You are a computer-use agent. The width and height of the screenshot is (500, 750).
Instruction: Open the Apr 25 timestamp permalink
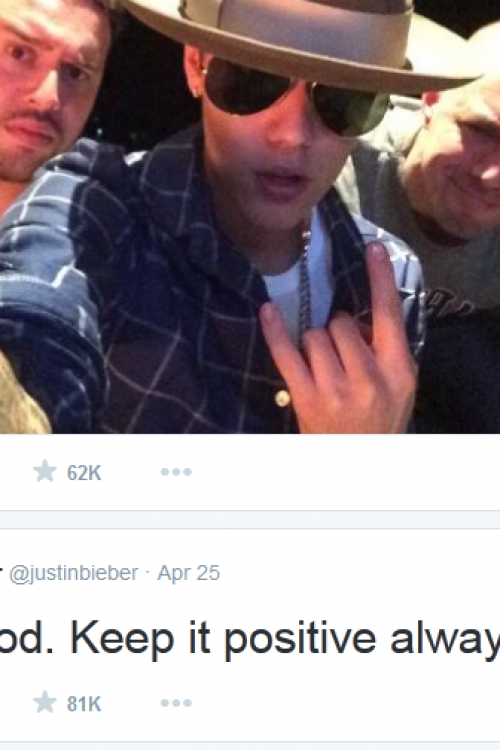pyautogui.click(x=189, y=573)
